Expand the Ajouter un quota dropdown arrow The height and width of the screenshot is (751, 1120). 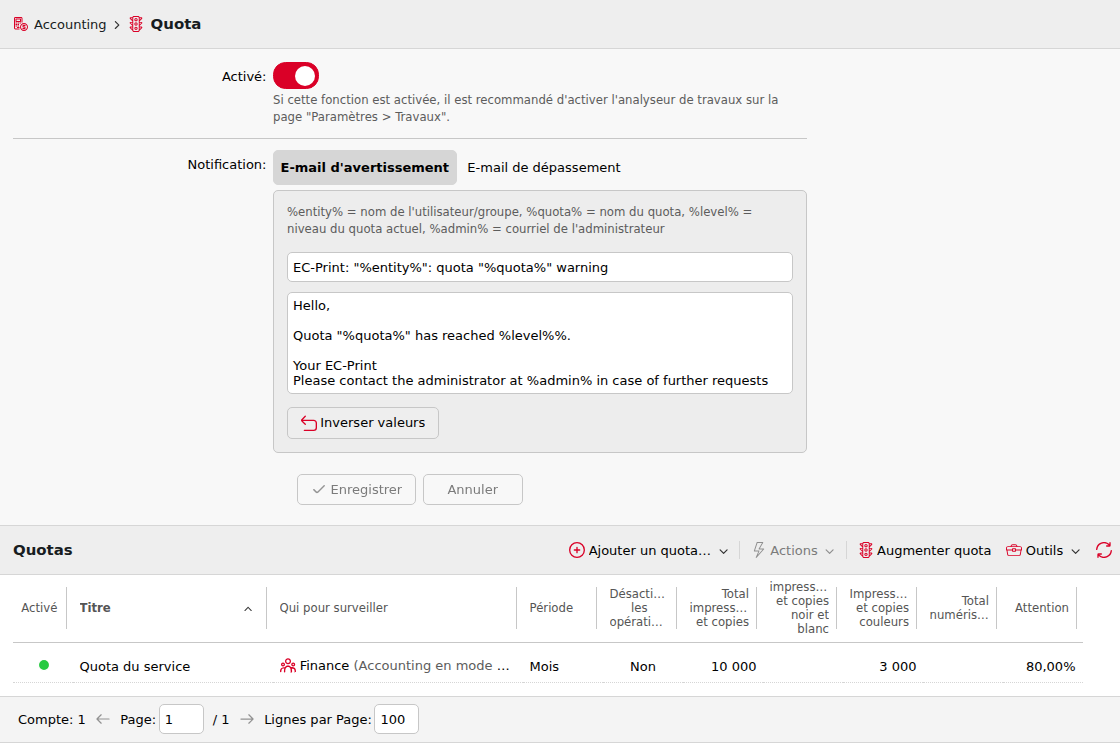coord(724,551)
